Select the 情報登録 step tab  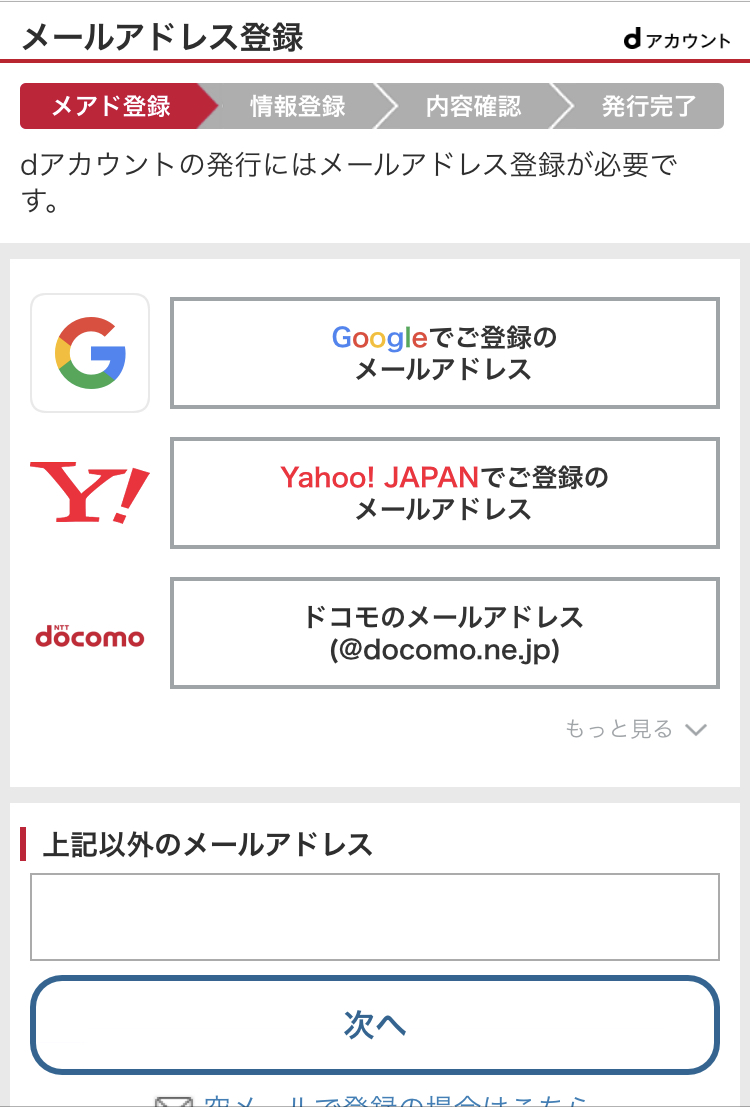297,106
